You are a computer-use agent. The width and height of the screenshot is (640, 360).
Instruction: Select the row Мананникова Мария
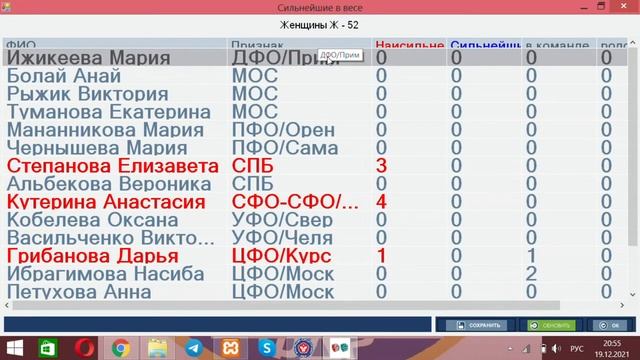315,130
